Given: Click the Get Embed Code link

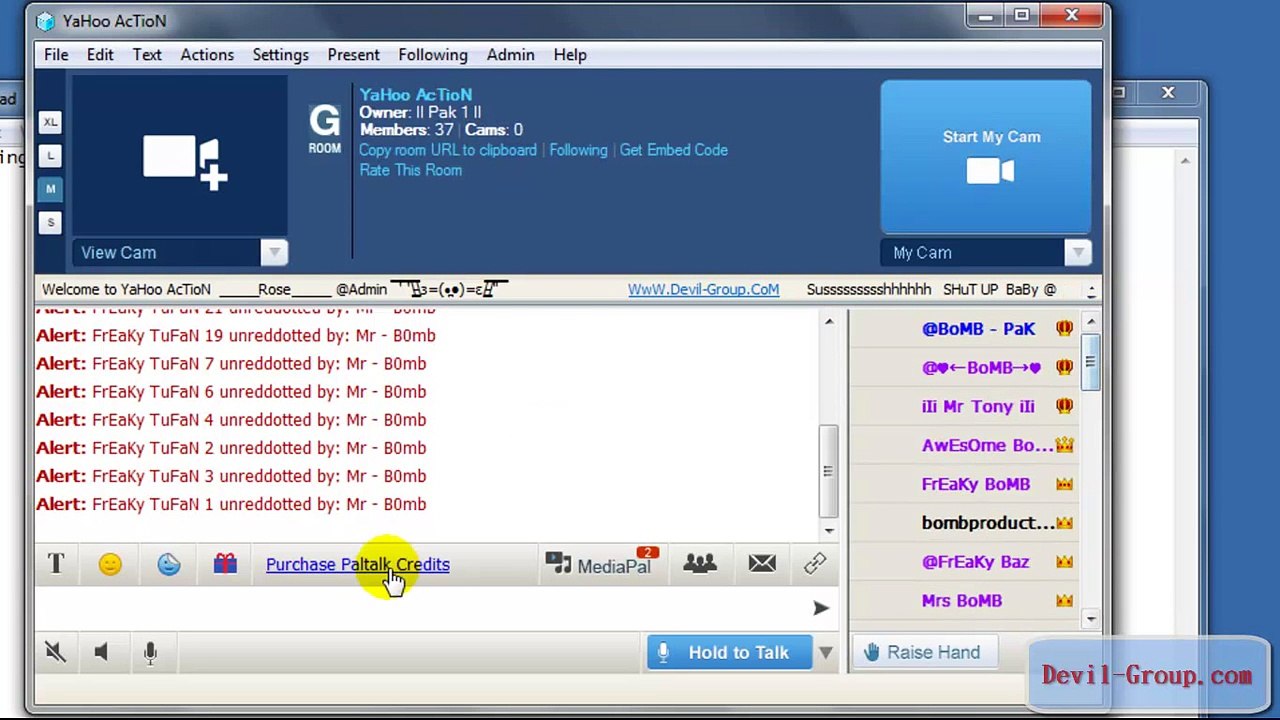Looking at the screenshot, I should (674, 150).
